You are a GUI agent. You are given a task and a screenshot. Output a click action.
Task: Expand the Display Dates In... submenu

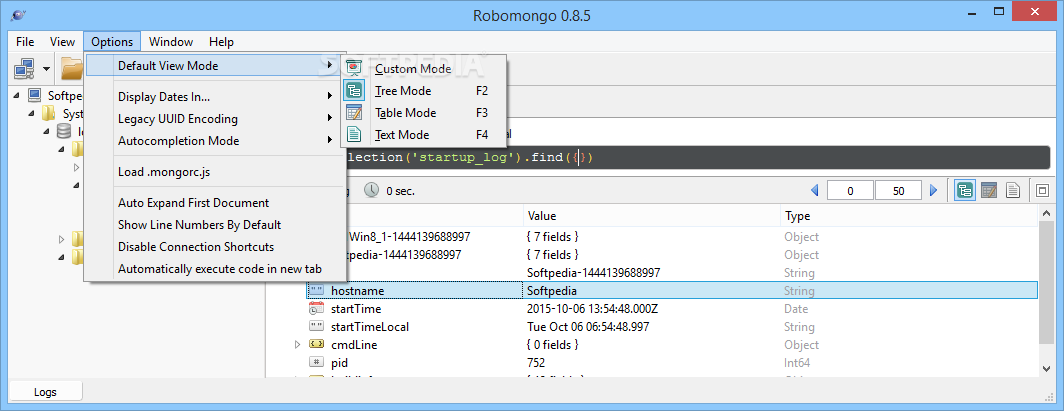(x=212, y=96)
